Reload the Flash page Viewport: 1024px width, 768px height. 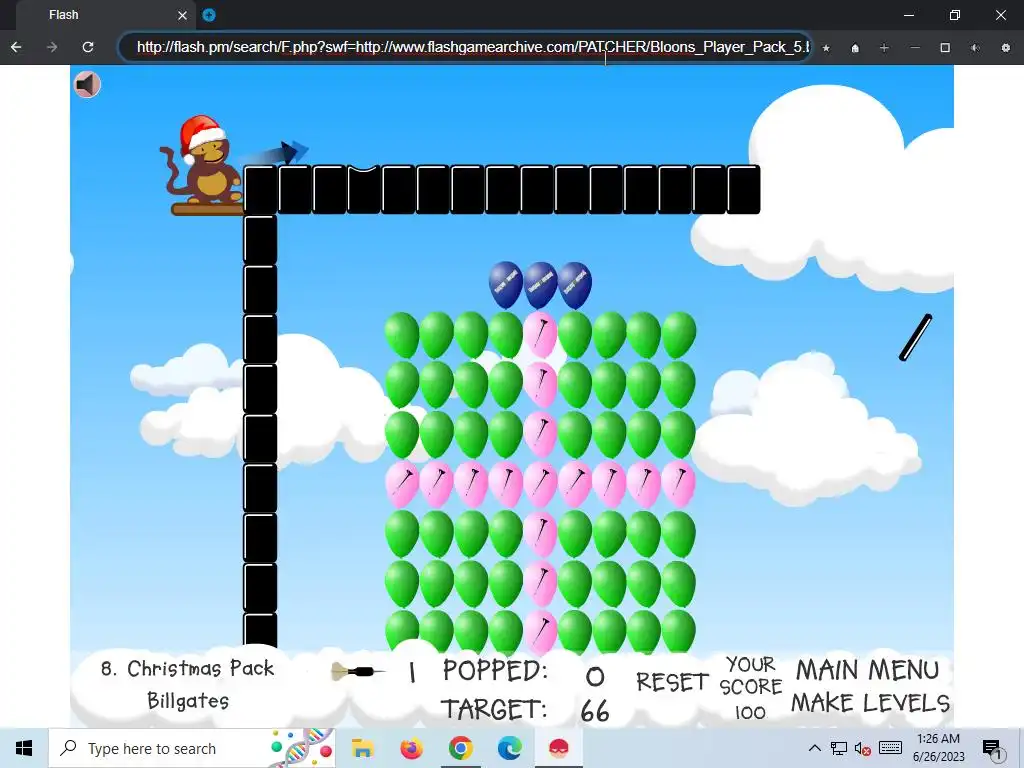click(x=88, y=47)
